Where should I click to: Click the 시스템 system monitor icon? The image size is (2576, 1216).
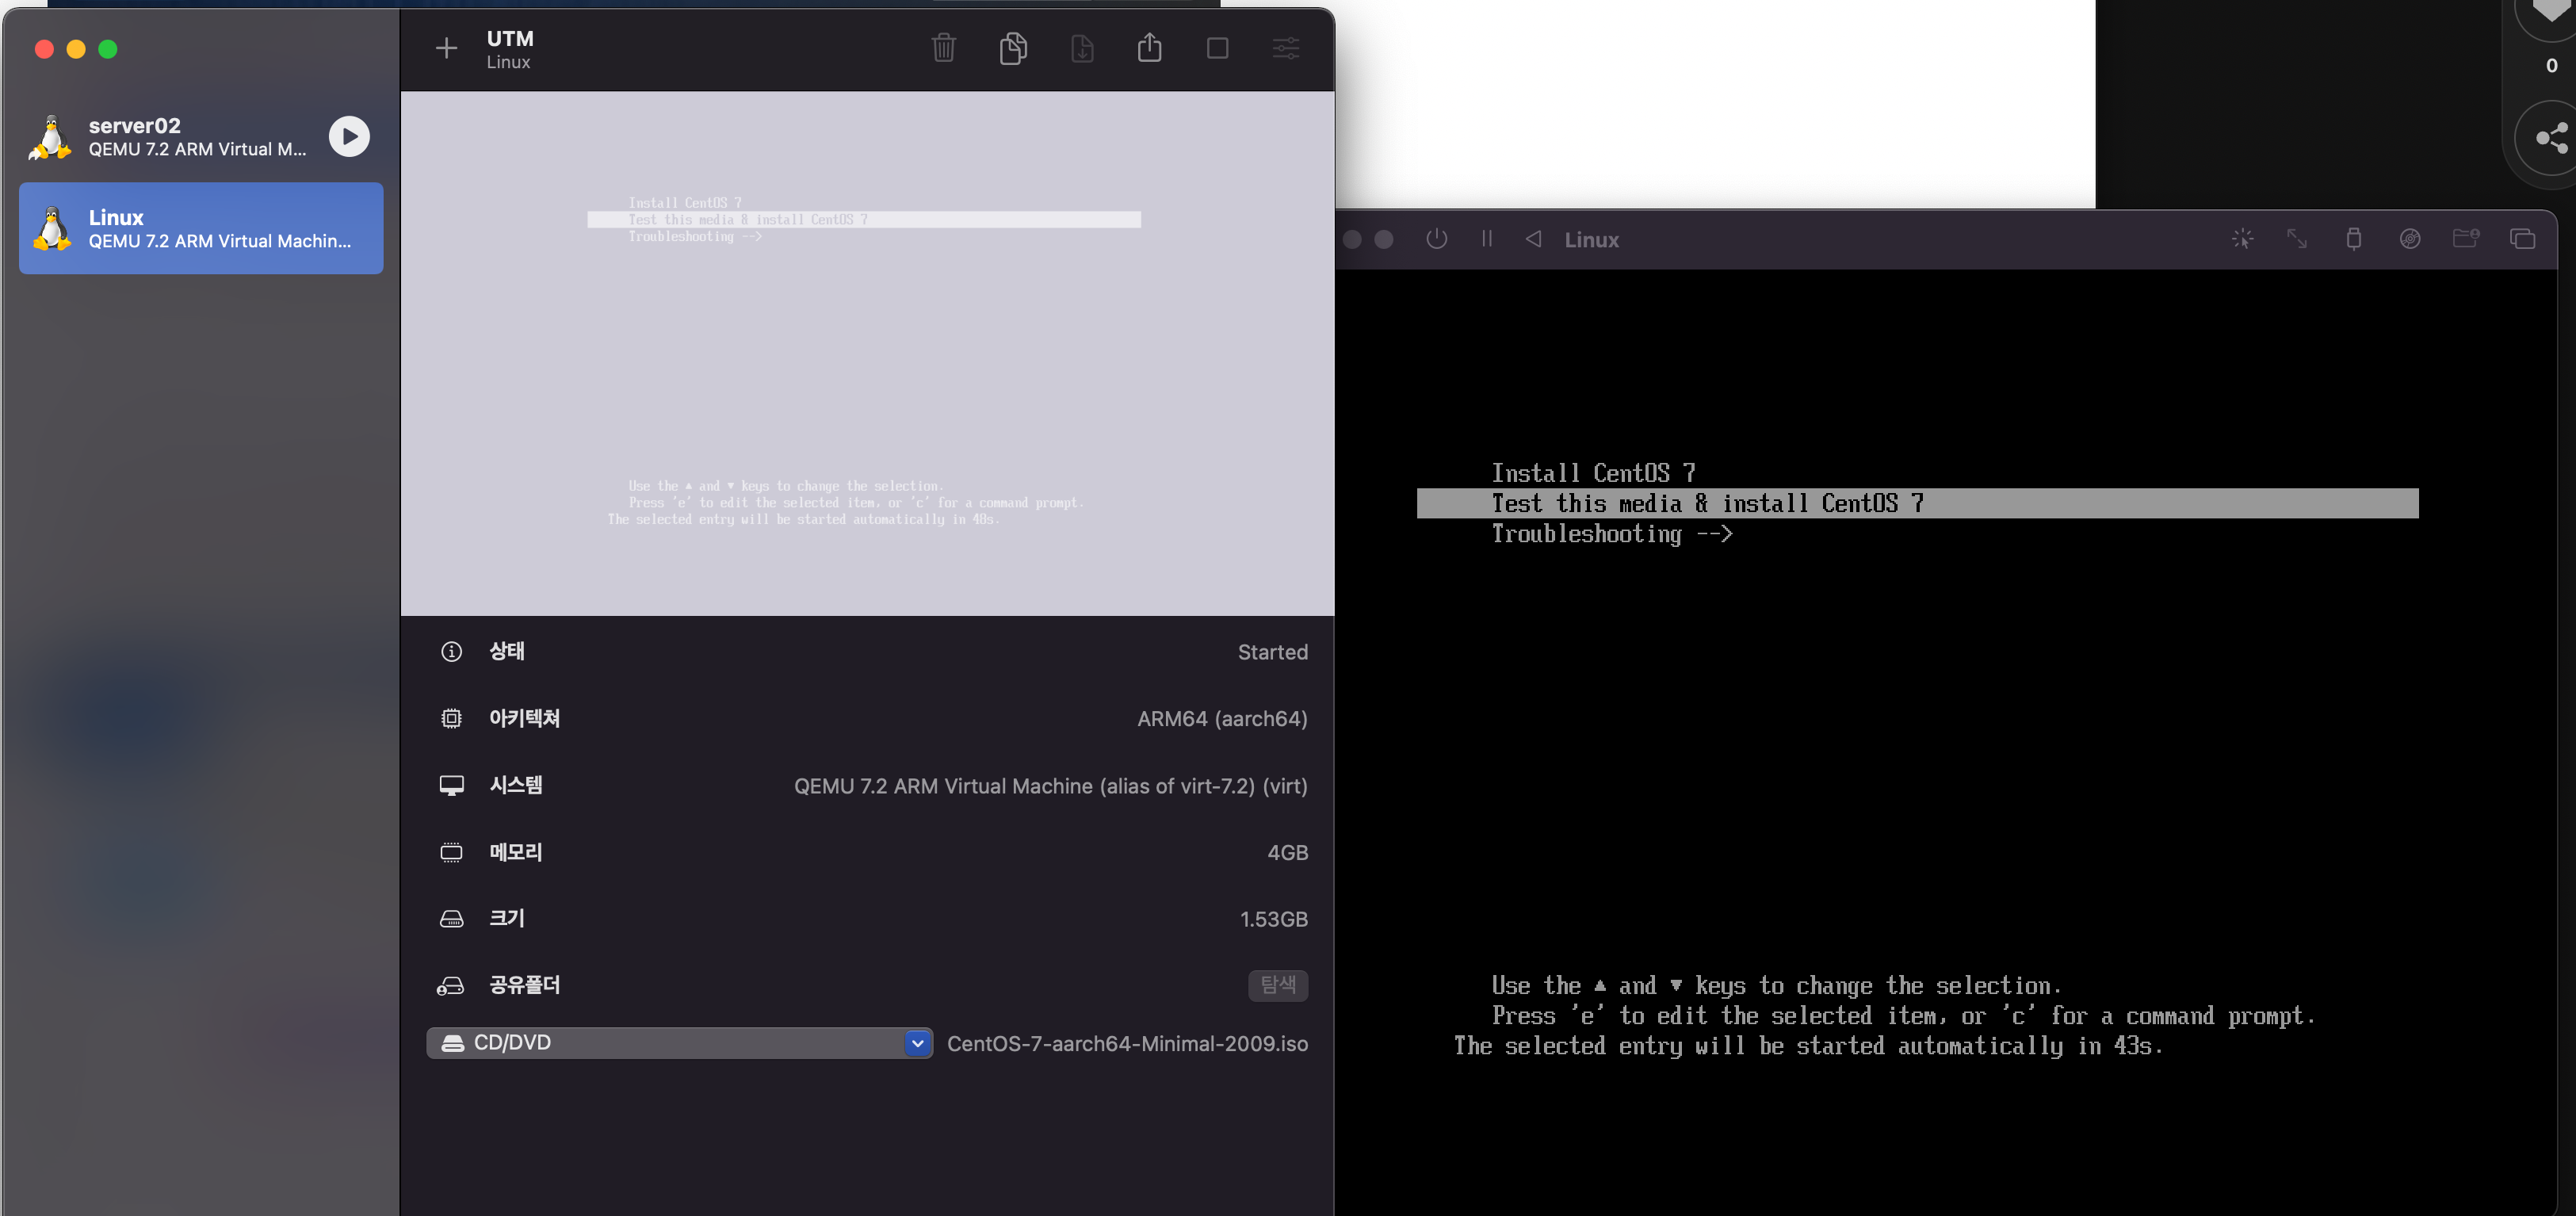tap(451, 786)
